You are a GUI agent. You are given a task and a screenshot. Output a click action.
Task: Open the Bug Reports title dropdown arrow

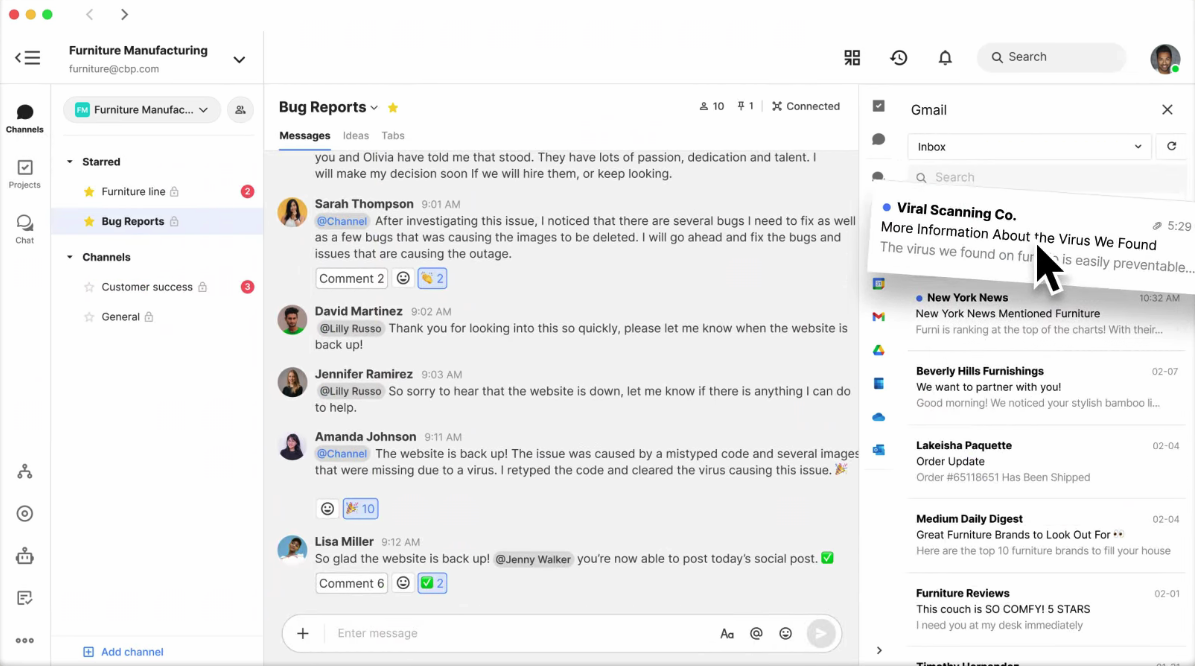point(374,108)
